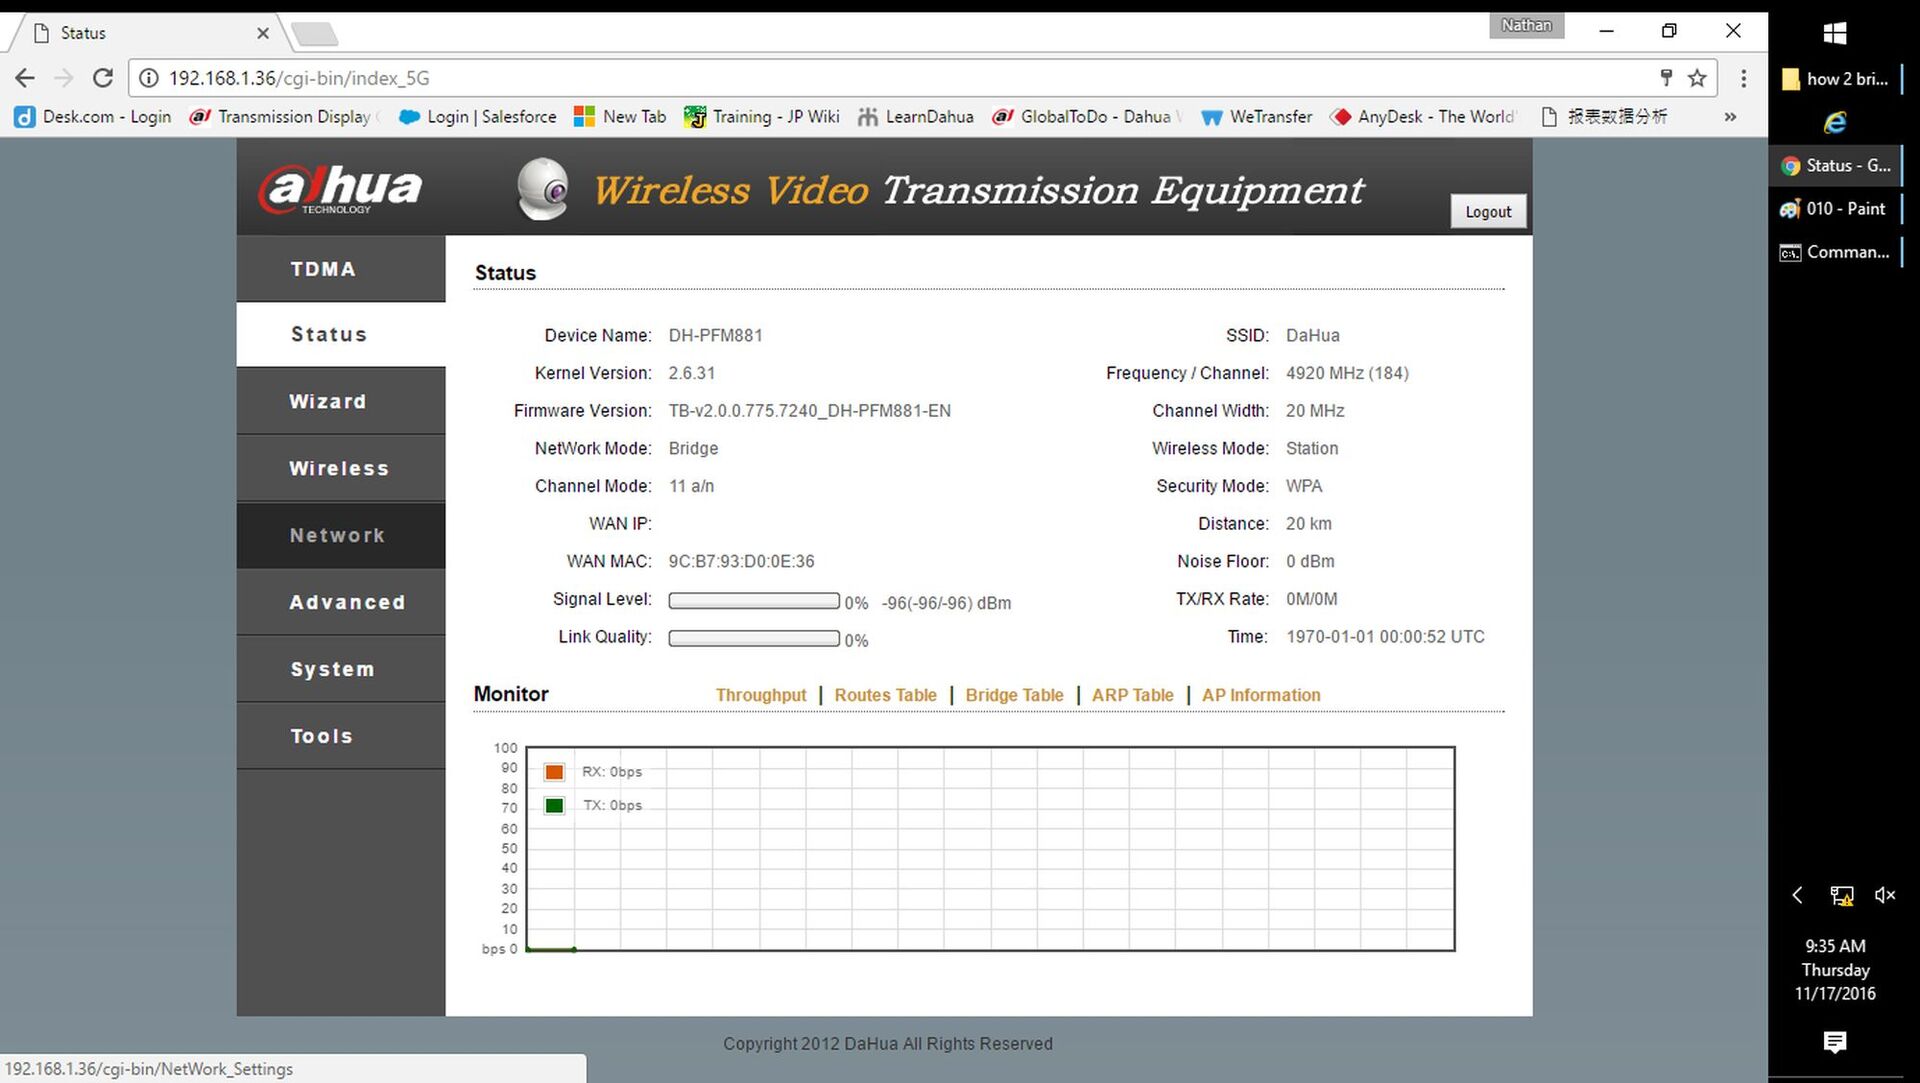This screenshot has height=1083, width=1920.
Task: Click the Logout button
Action: click(1487, 212)
